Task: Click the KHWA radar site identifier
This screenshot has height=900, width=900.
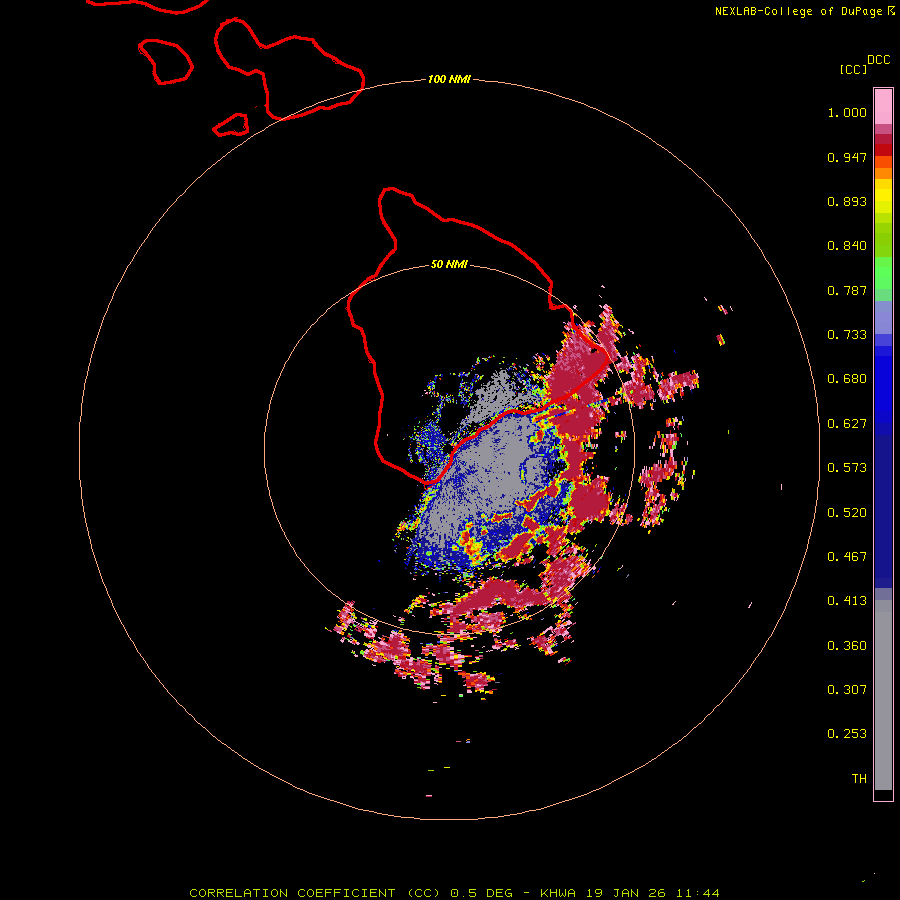Action: click(x=558, y=893)
